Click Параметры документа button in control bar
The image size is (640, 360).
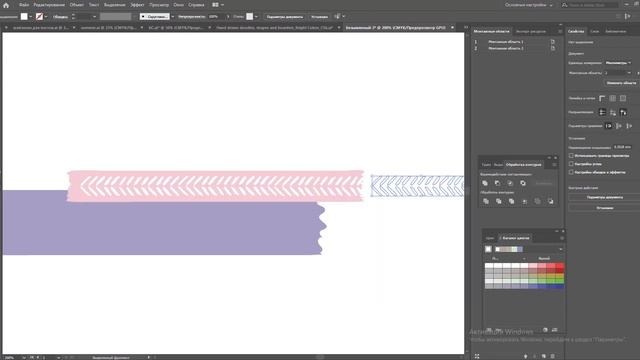pyautogui.click(x=284, y=17)
